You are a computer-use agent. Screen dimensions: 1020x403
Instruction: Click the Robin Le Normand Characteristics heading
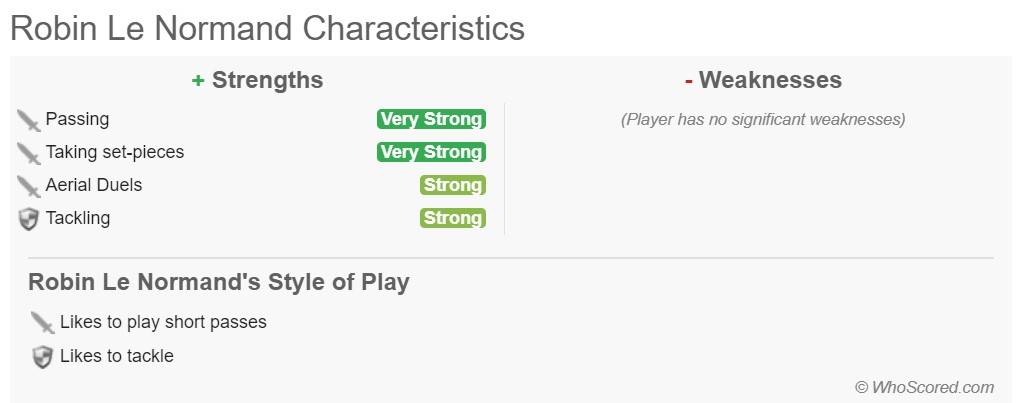(267, 28)
